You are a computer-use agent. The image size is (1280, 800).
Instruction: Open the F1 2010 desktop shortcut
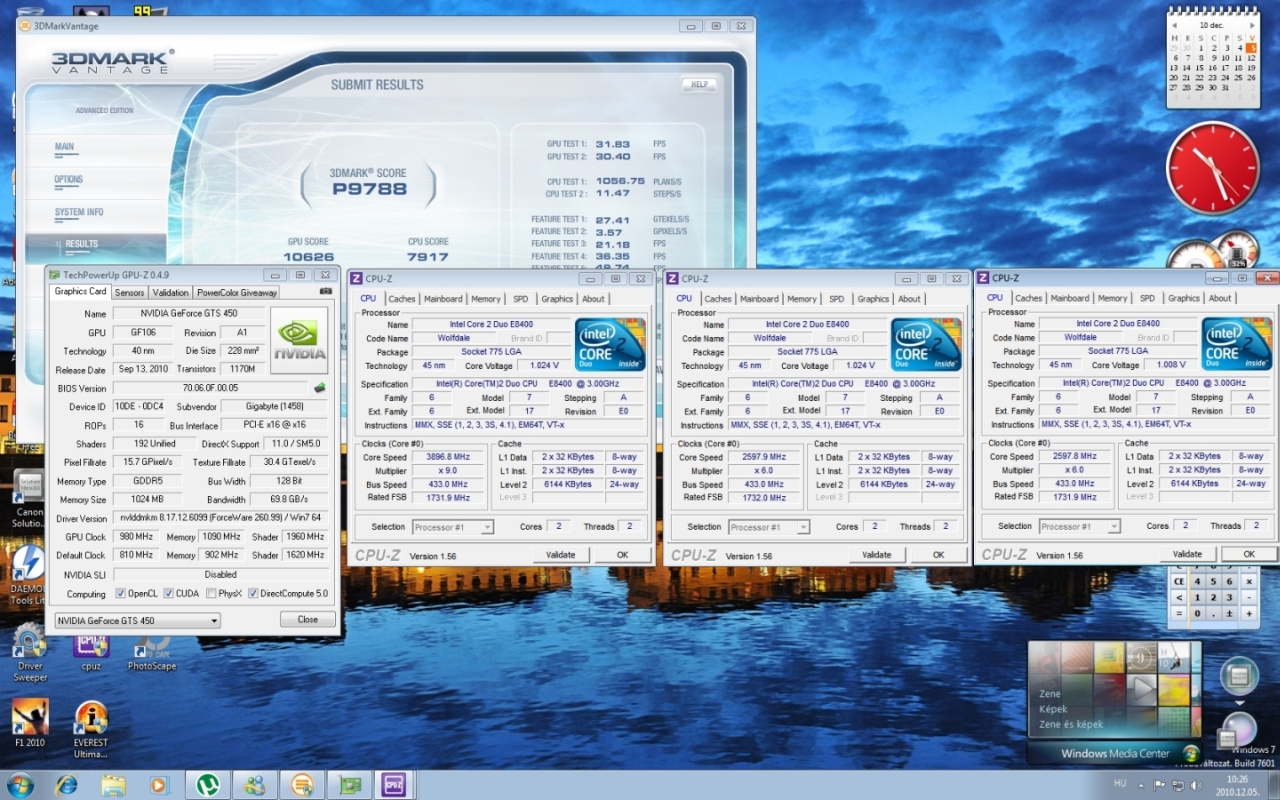tap(30, 722)
